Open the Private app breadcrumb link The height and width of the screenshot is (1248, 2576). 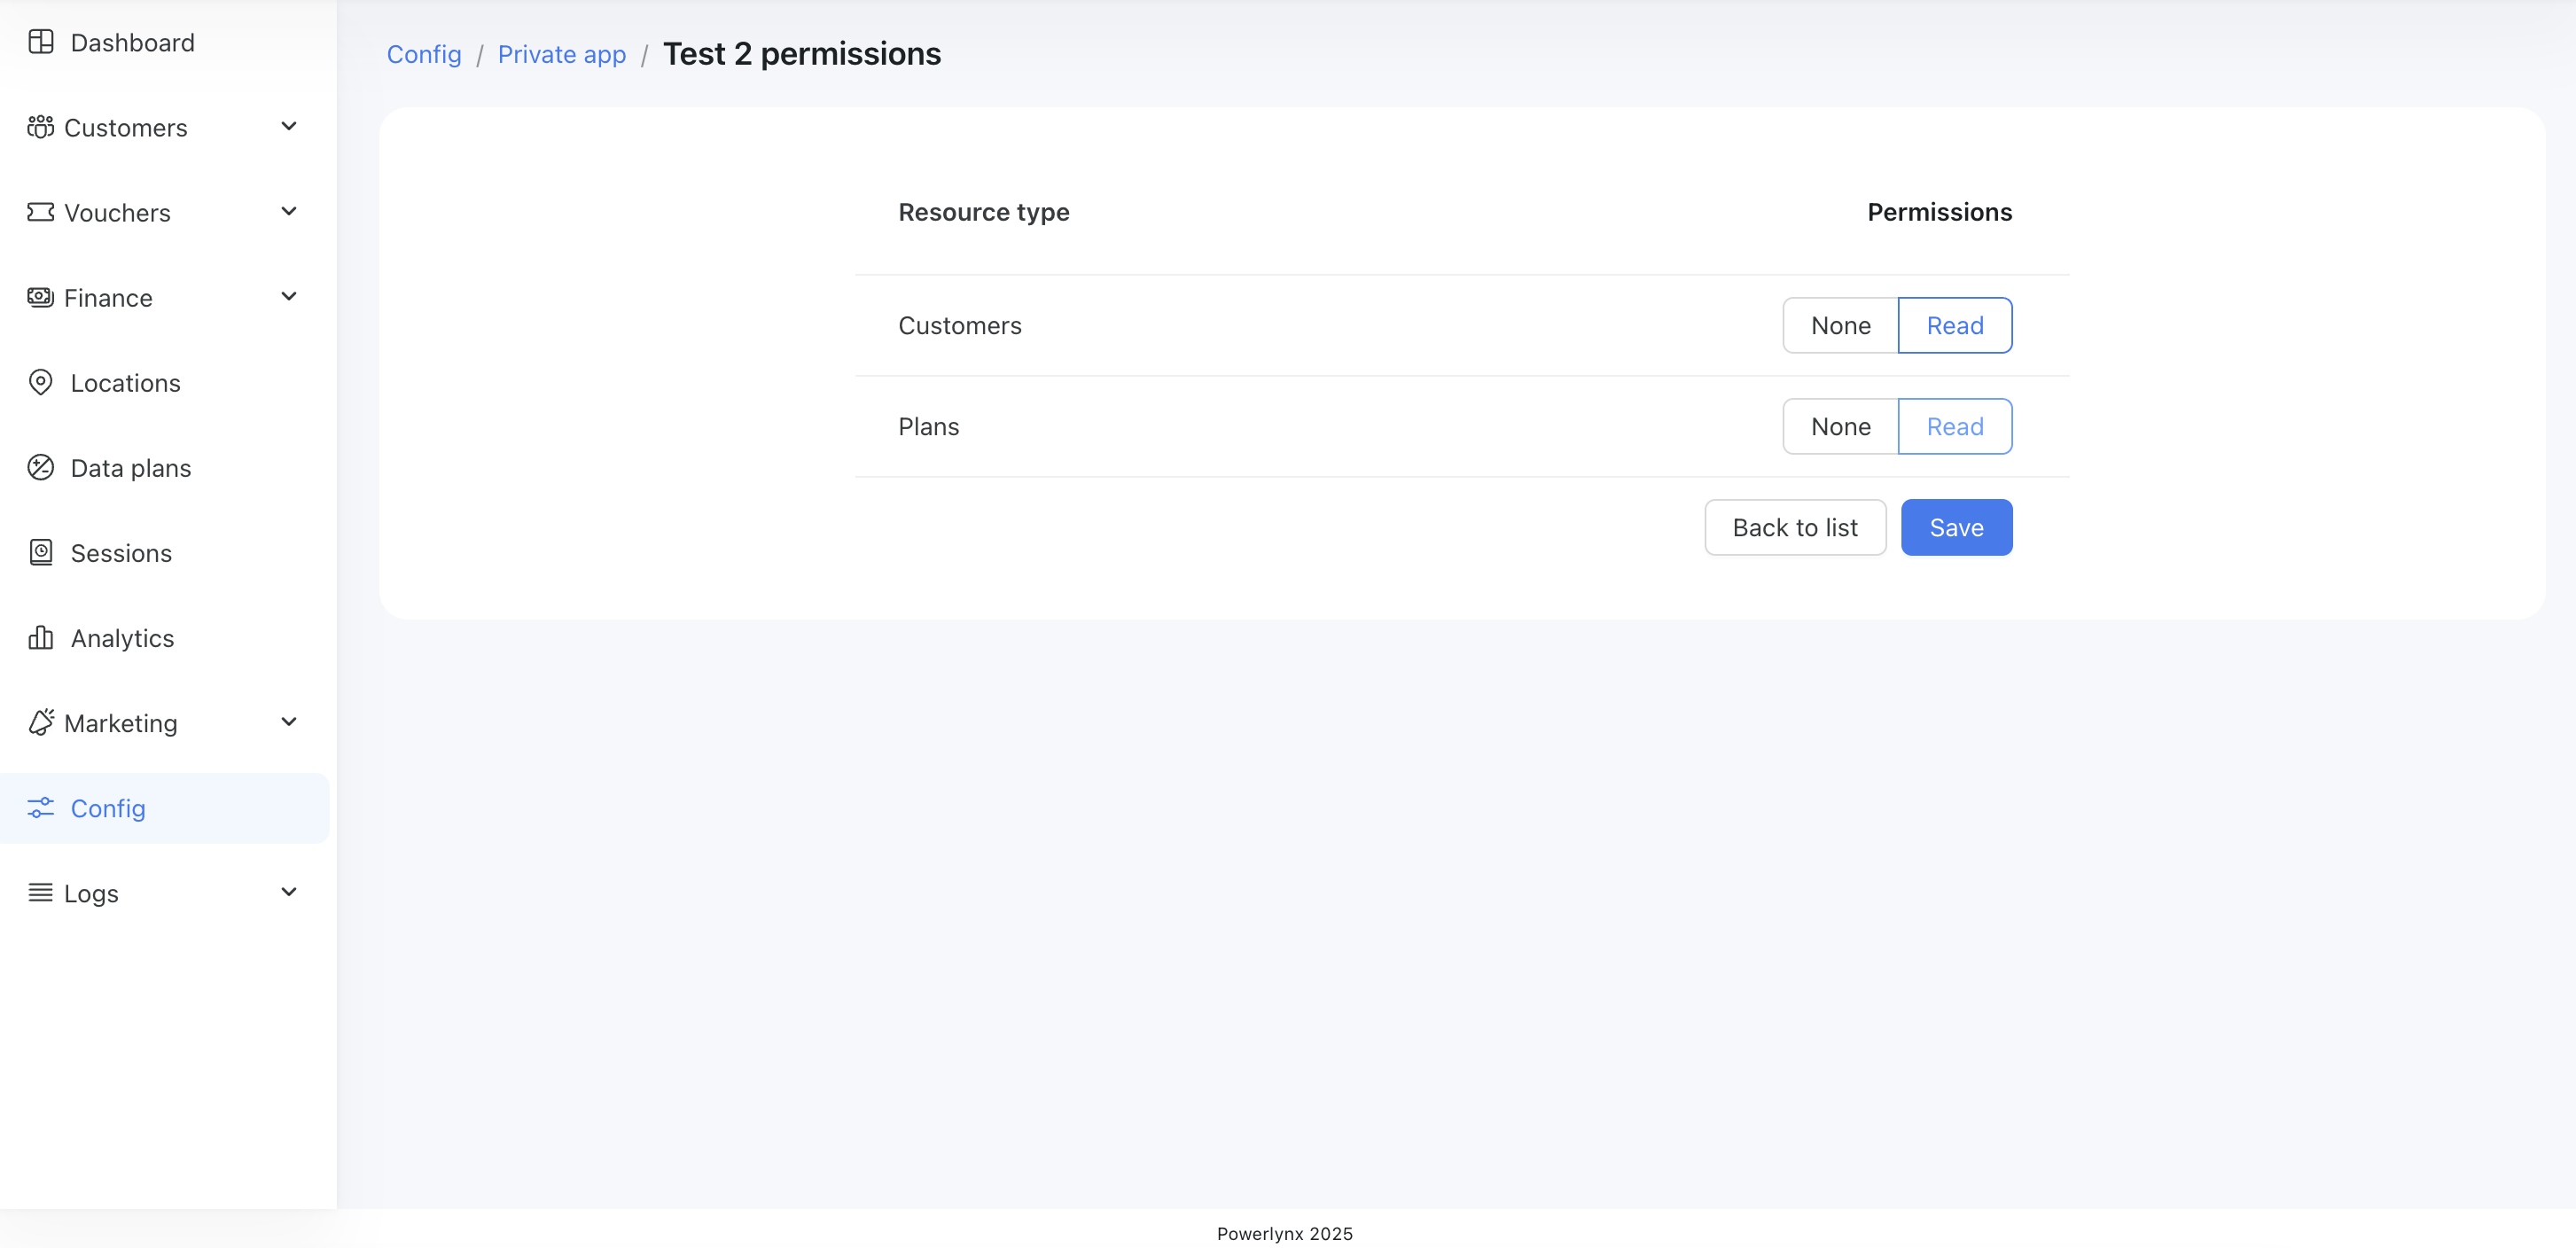pos(561,54)
